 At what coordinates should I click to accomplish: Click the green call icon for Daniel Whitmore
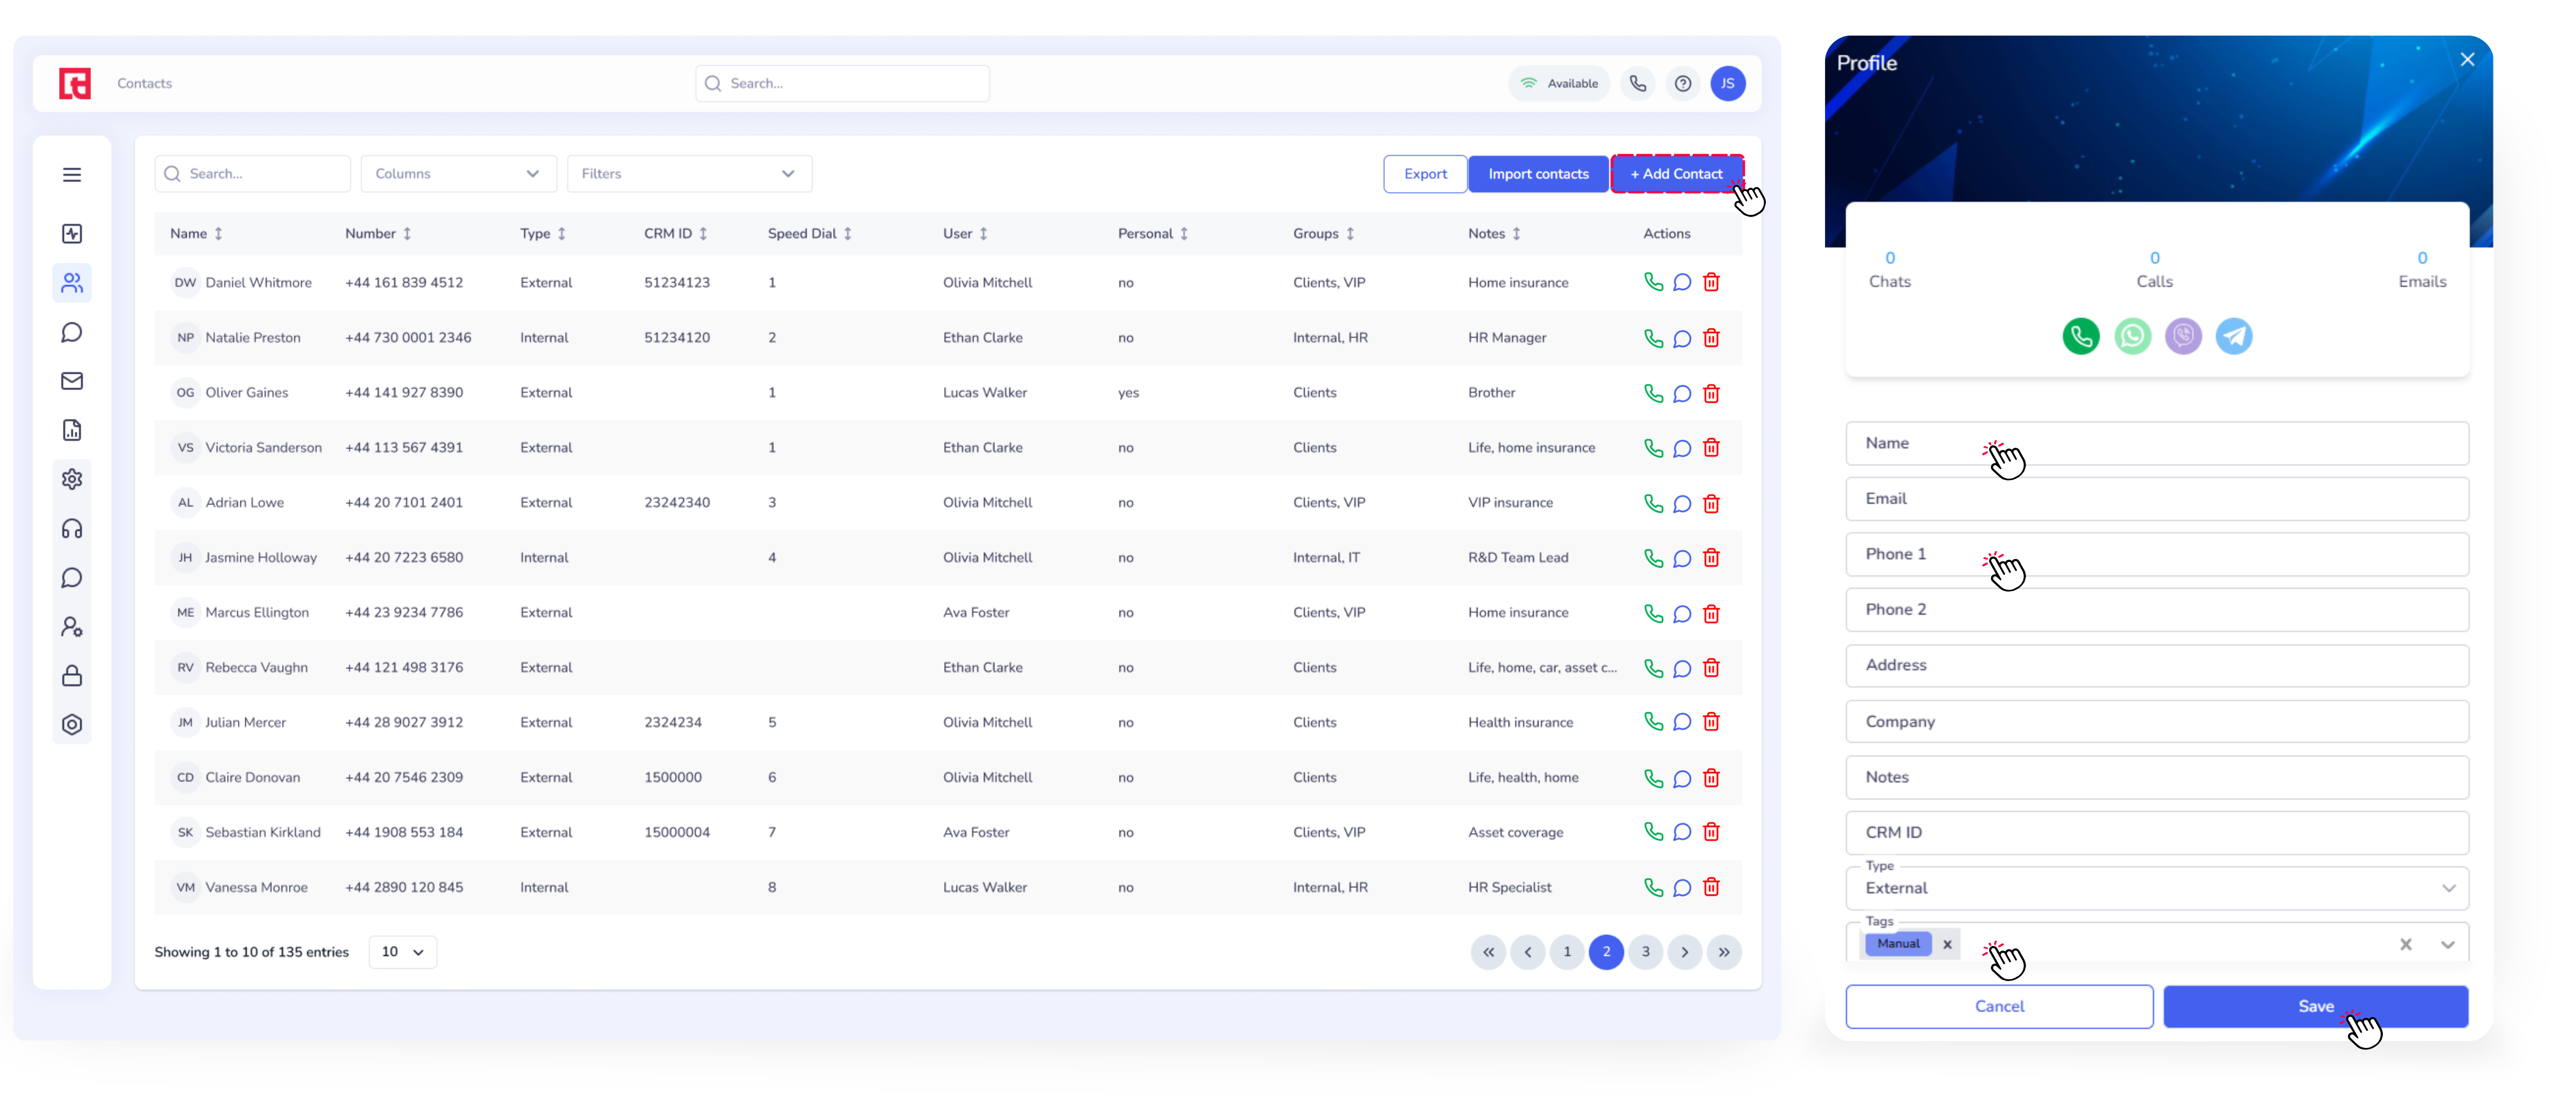1653,282
